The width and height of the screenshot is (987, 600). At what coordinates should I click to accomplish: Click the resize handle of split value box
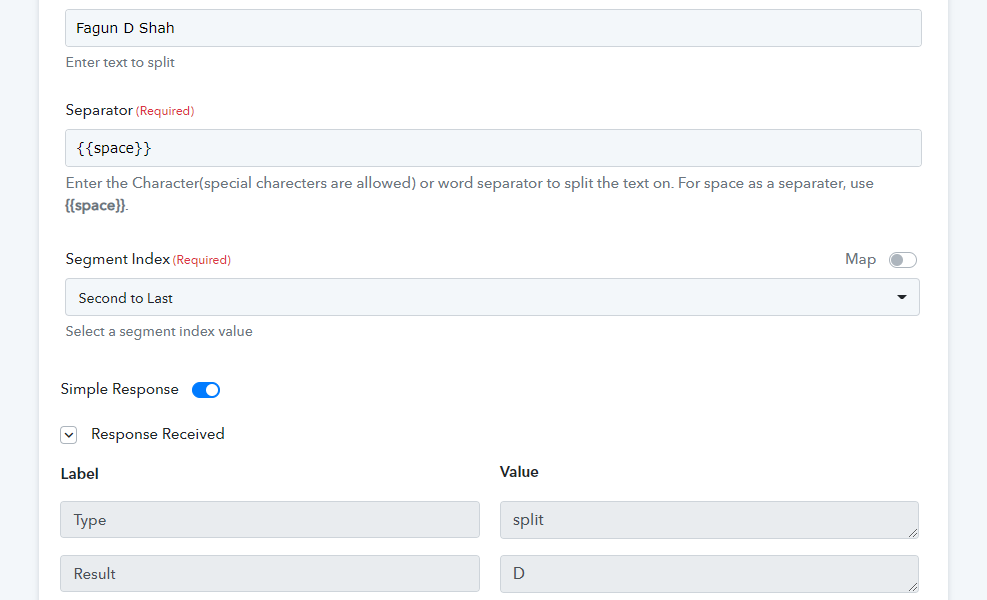point(913,533)
